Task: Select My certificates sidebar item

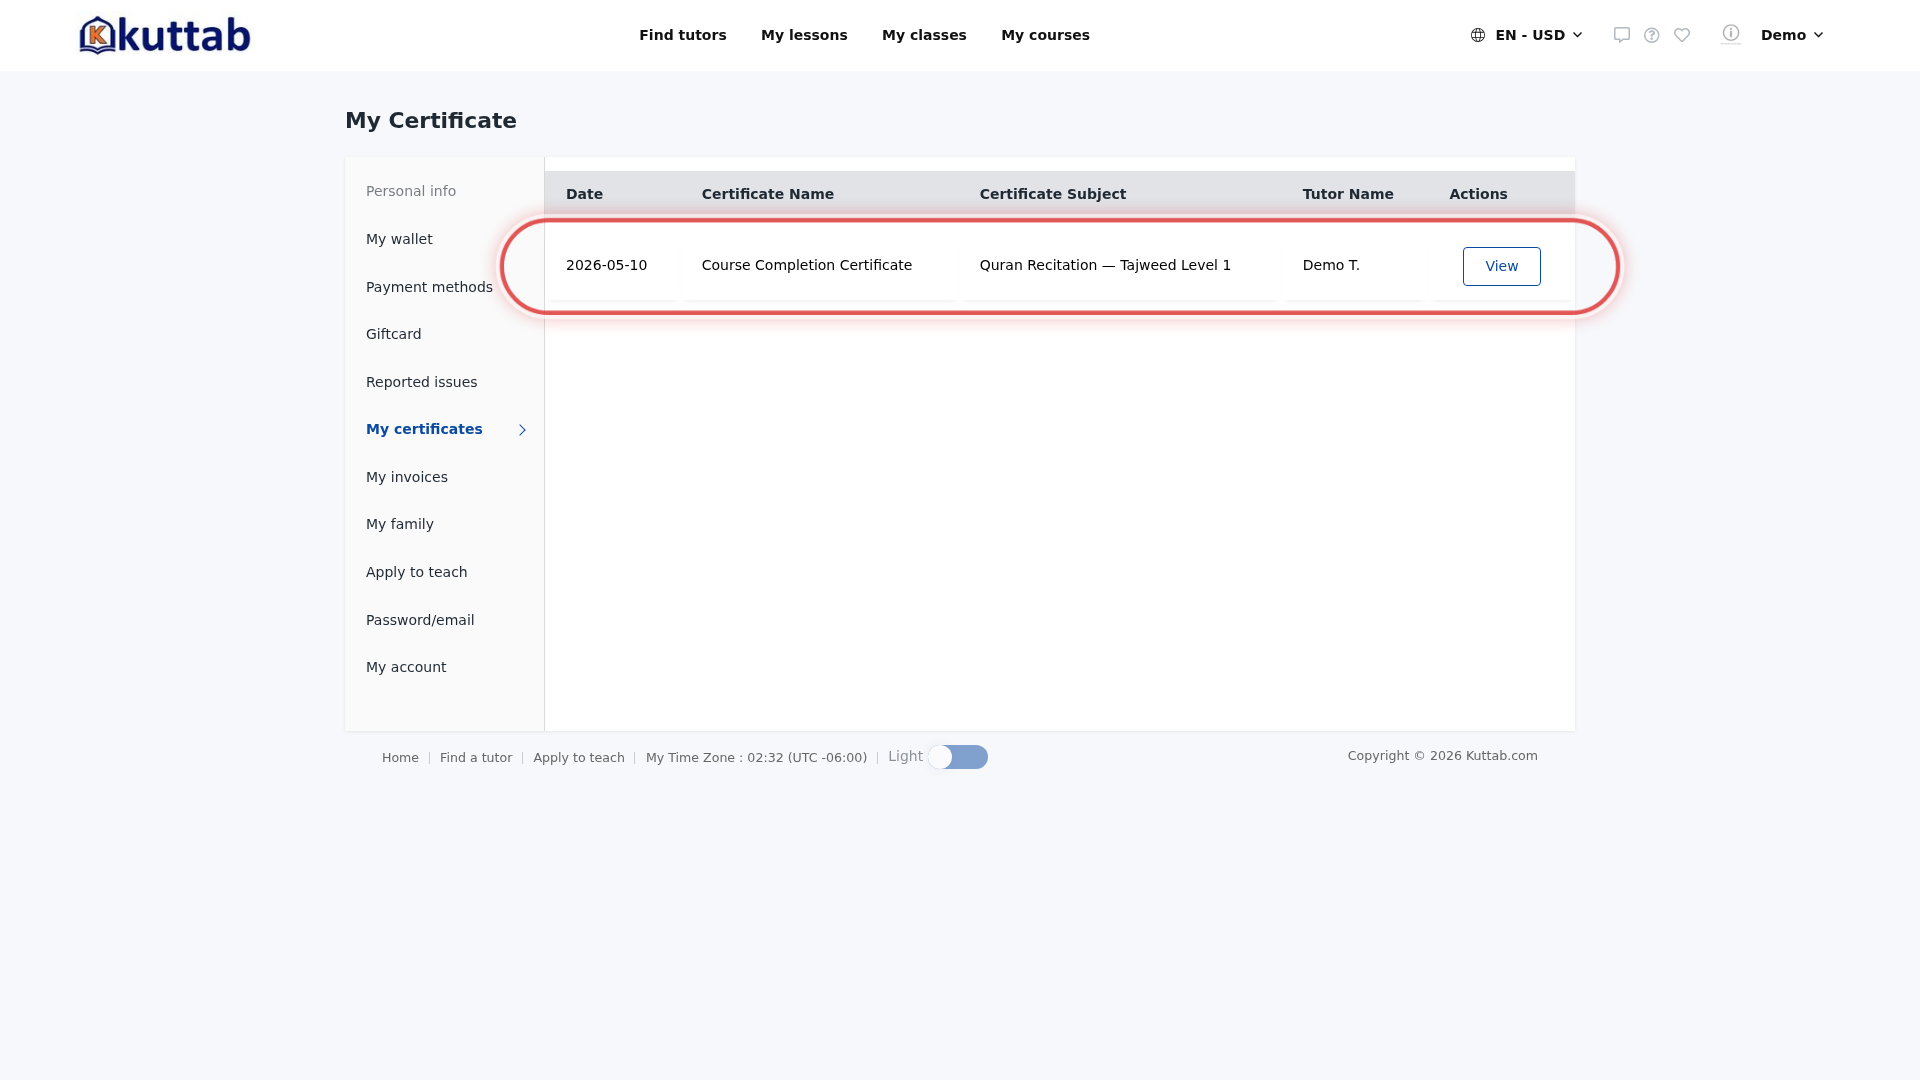Action: tap(424, 429)
